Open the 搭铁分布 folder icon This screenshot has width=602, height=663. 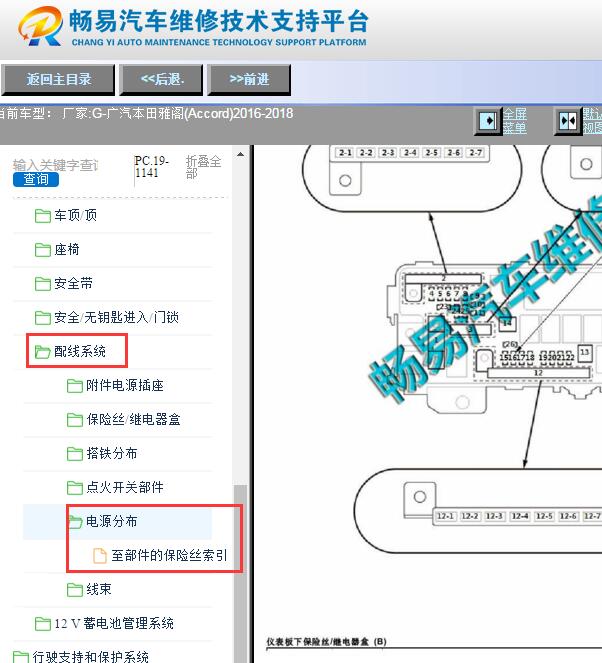75,453
